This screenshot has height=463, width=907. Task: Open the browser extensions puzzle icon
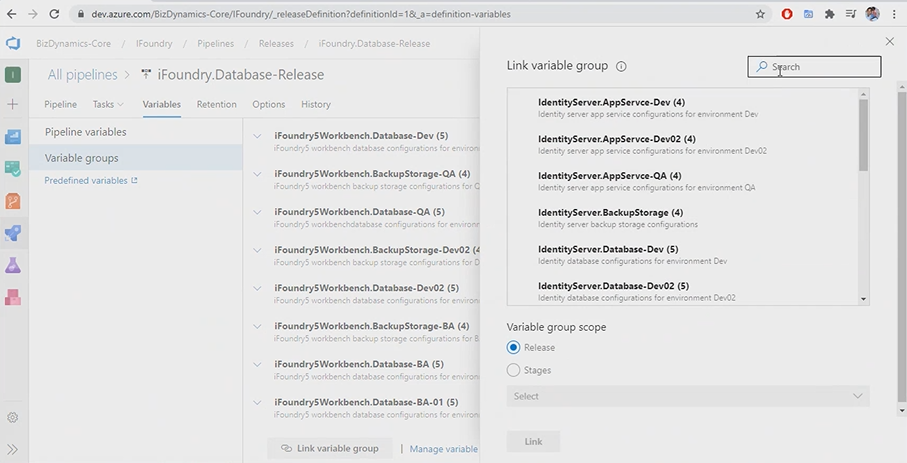point(829,14)
